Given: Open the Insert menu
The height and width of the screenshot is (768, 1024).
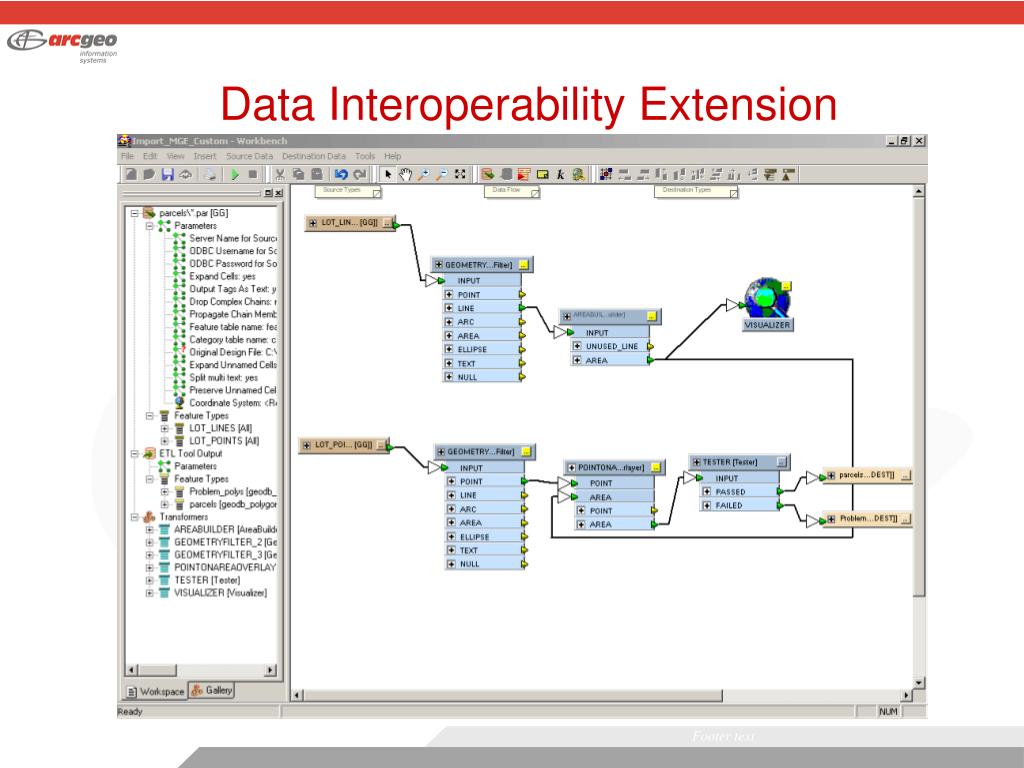Looking at the screenshot, I should 204,156.
